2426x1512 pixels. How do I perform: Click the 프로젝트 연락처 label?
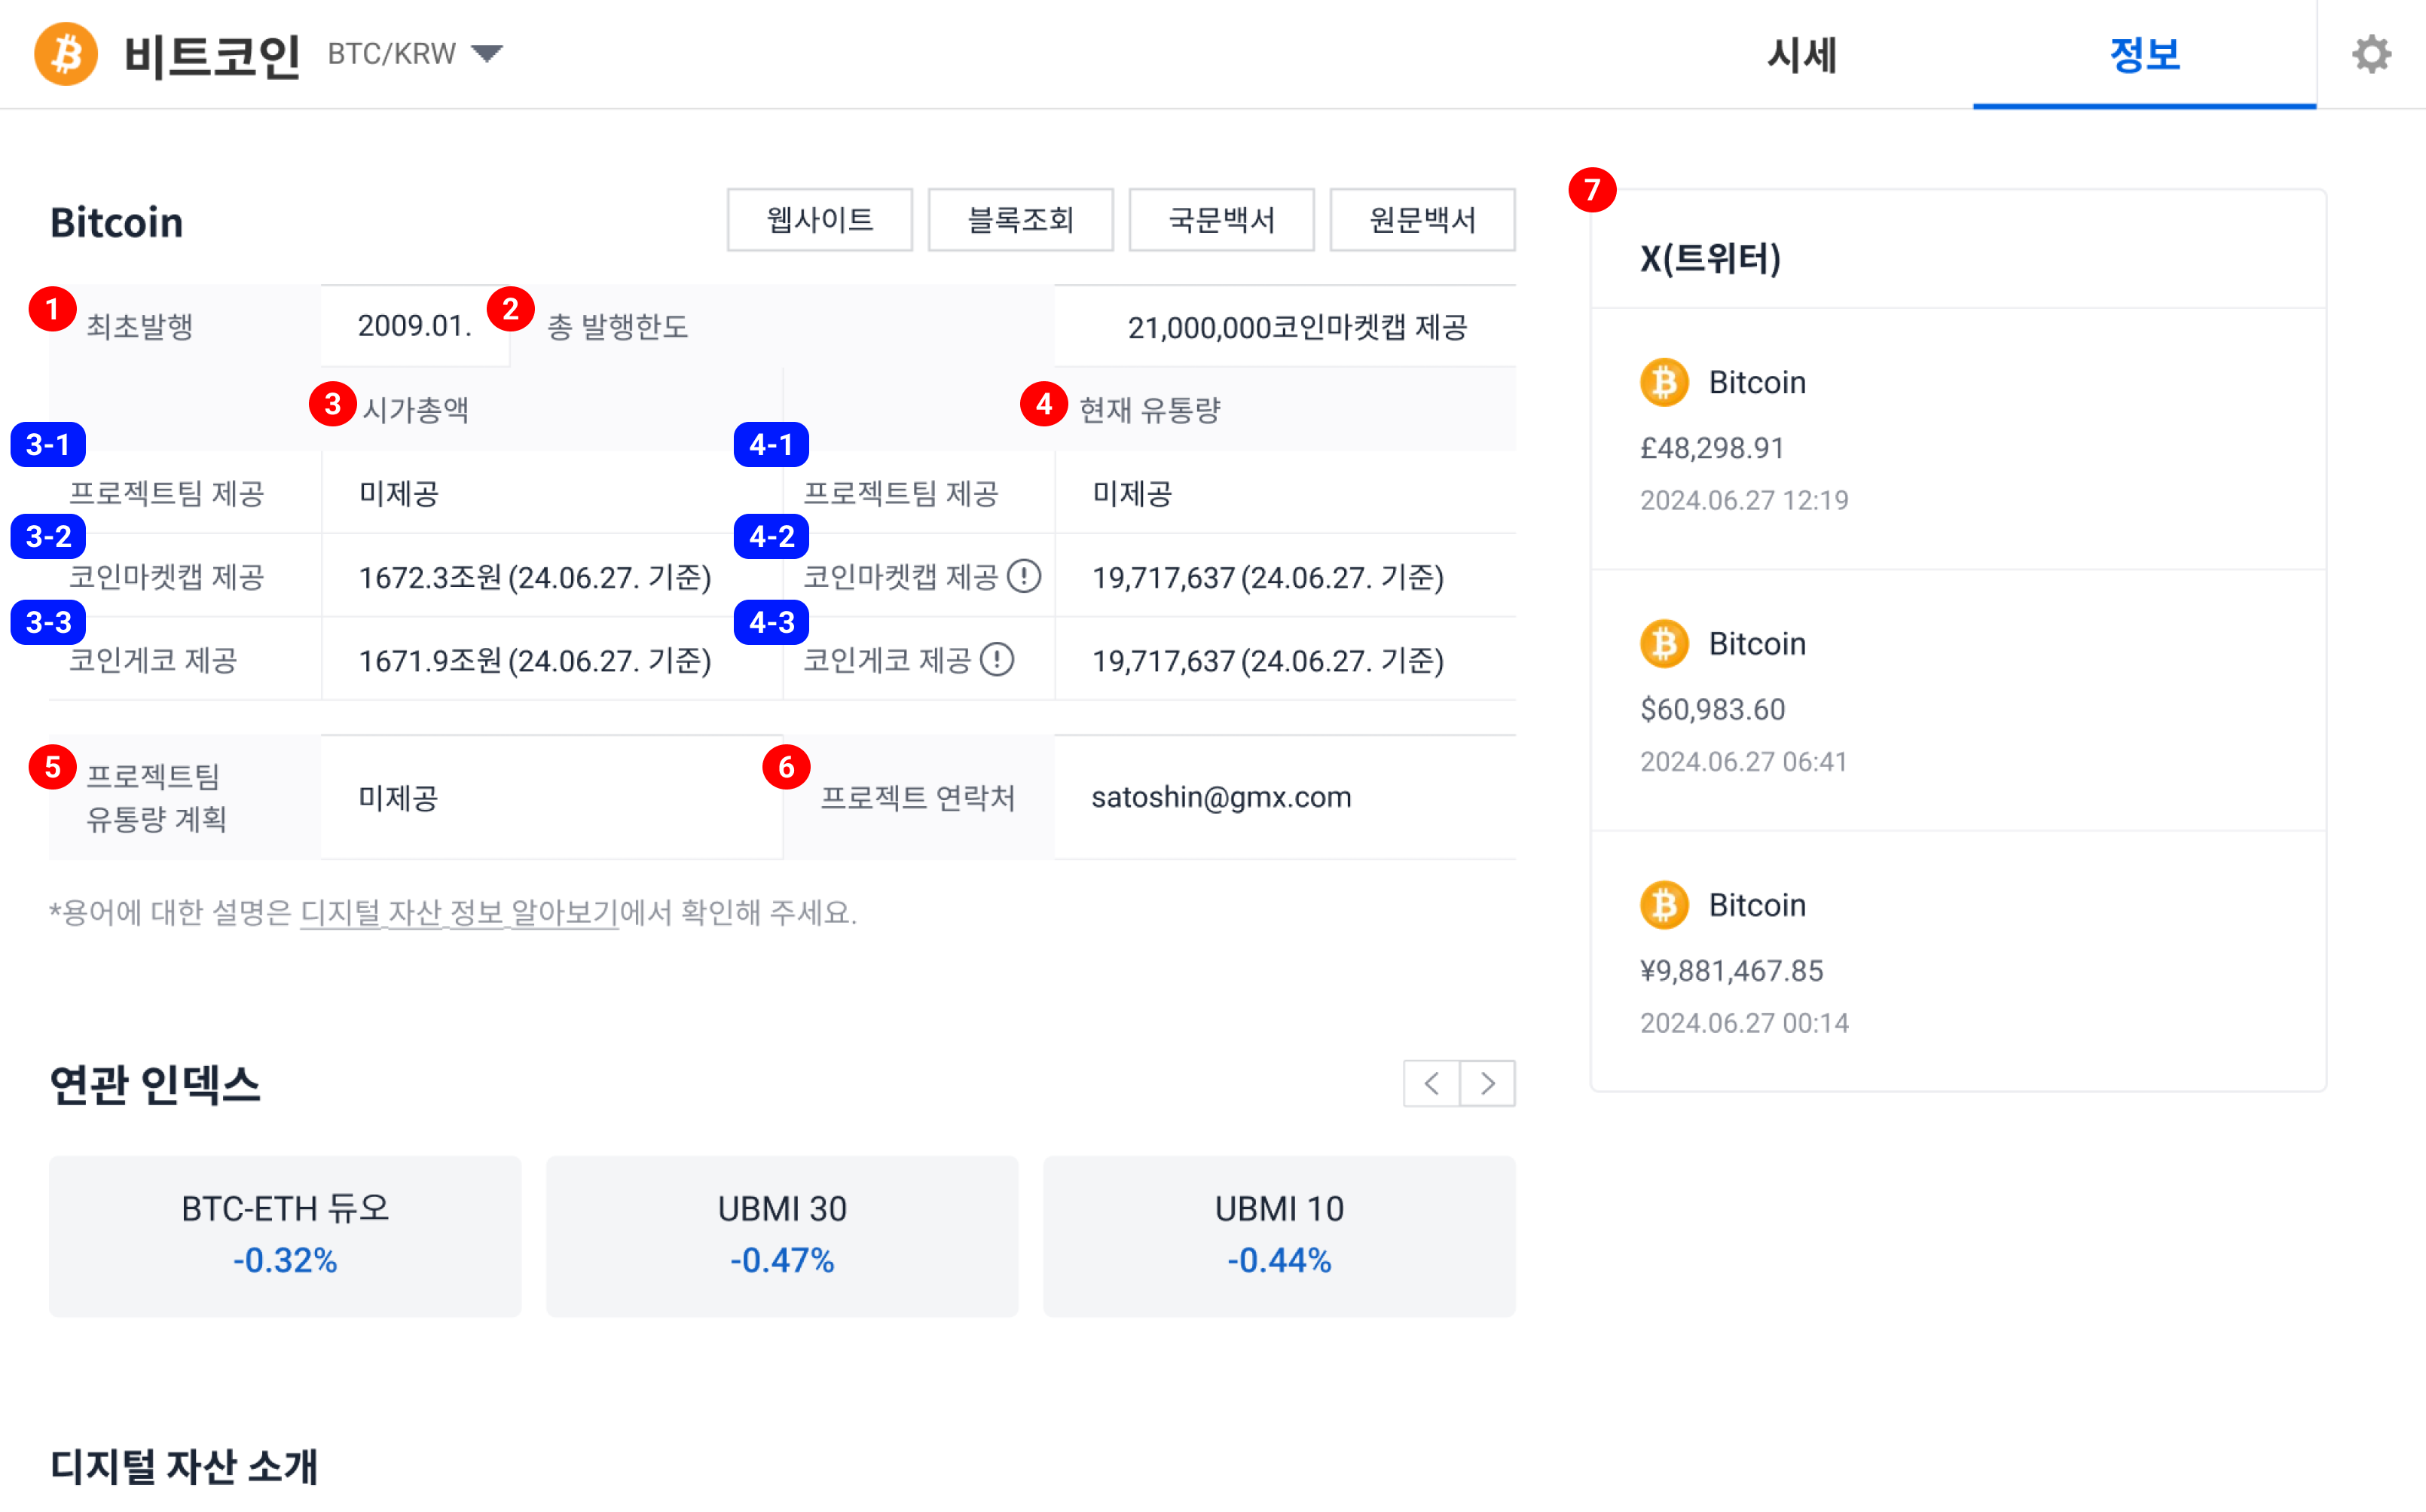(917, 797)
